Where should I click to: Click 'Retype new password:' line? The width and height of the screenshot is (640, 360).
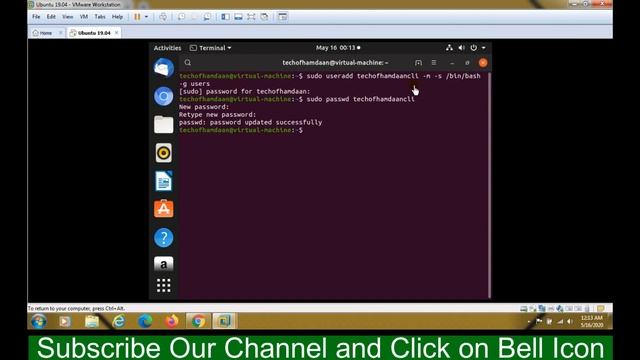218,115
